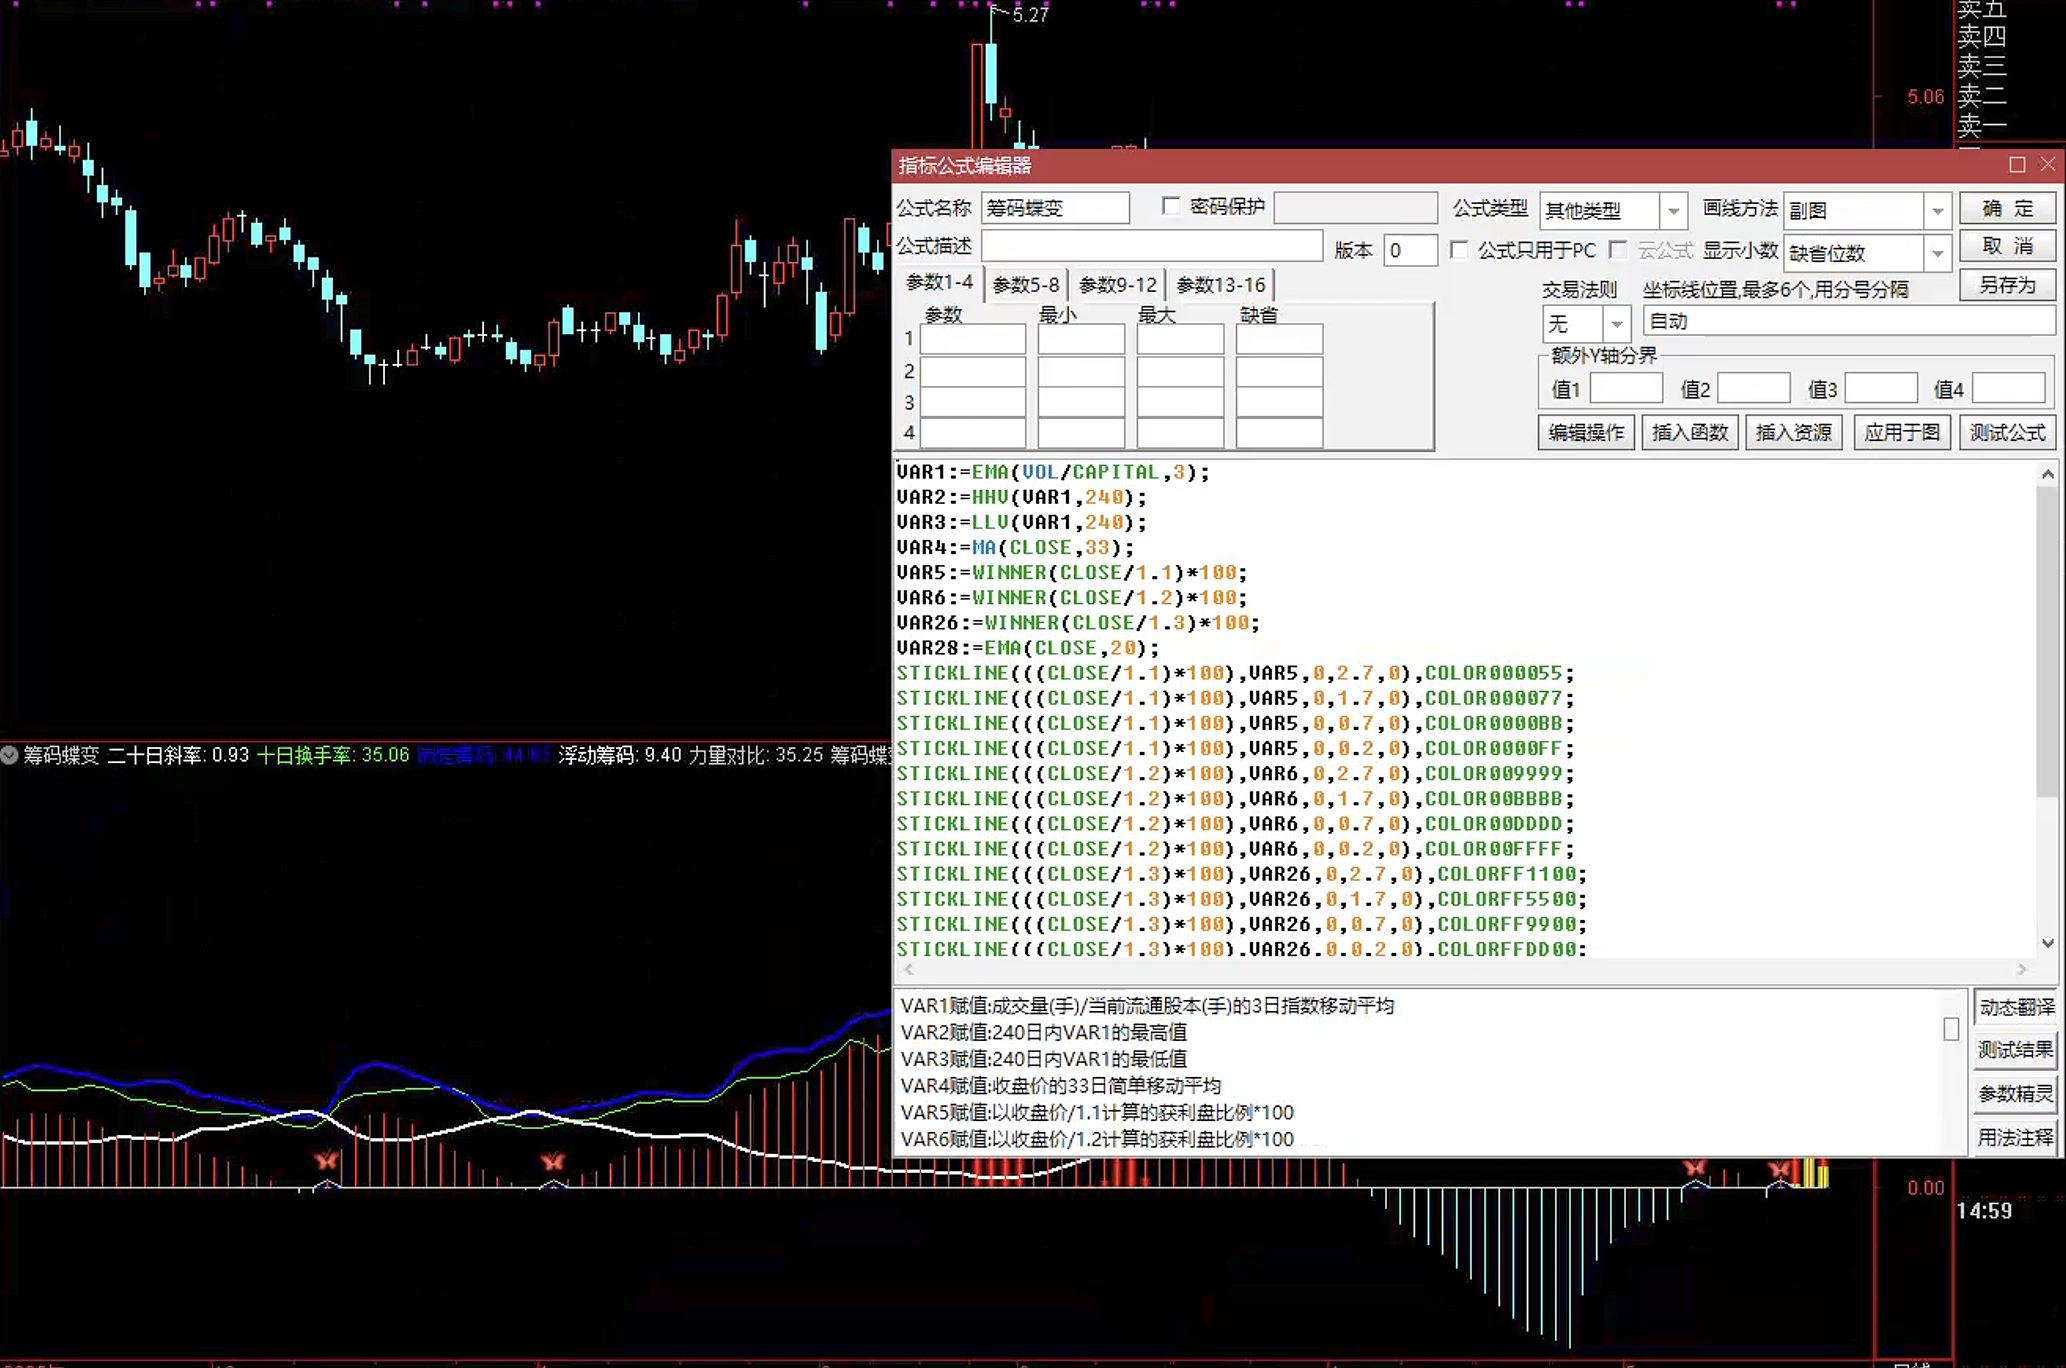The width and height of the screenshot is (2066, 1368).
Task: Click the 十日换手率: 35.06 indicator label
Action: point(333,755)
